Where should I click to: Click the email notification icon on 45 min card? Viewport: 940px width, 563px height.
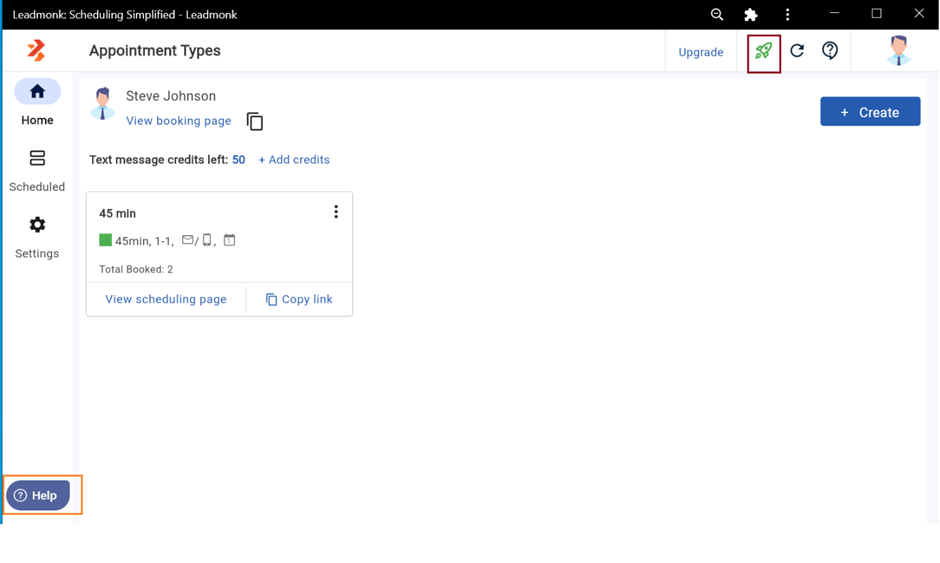188,240
